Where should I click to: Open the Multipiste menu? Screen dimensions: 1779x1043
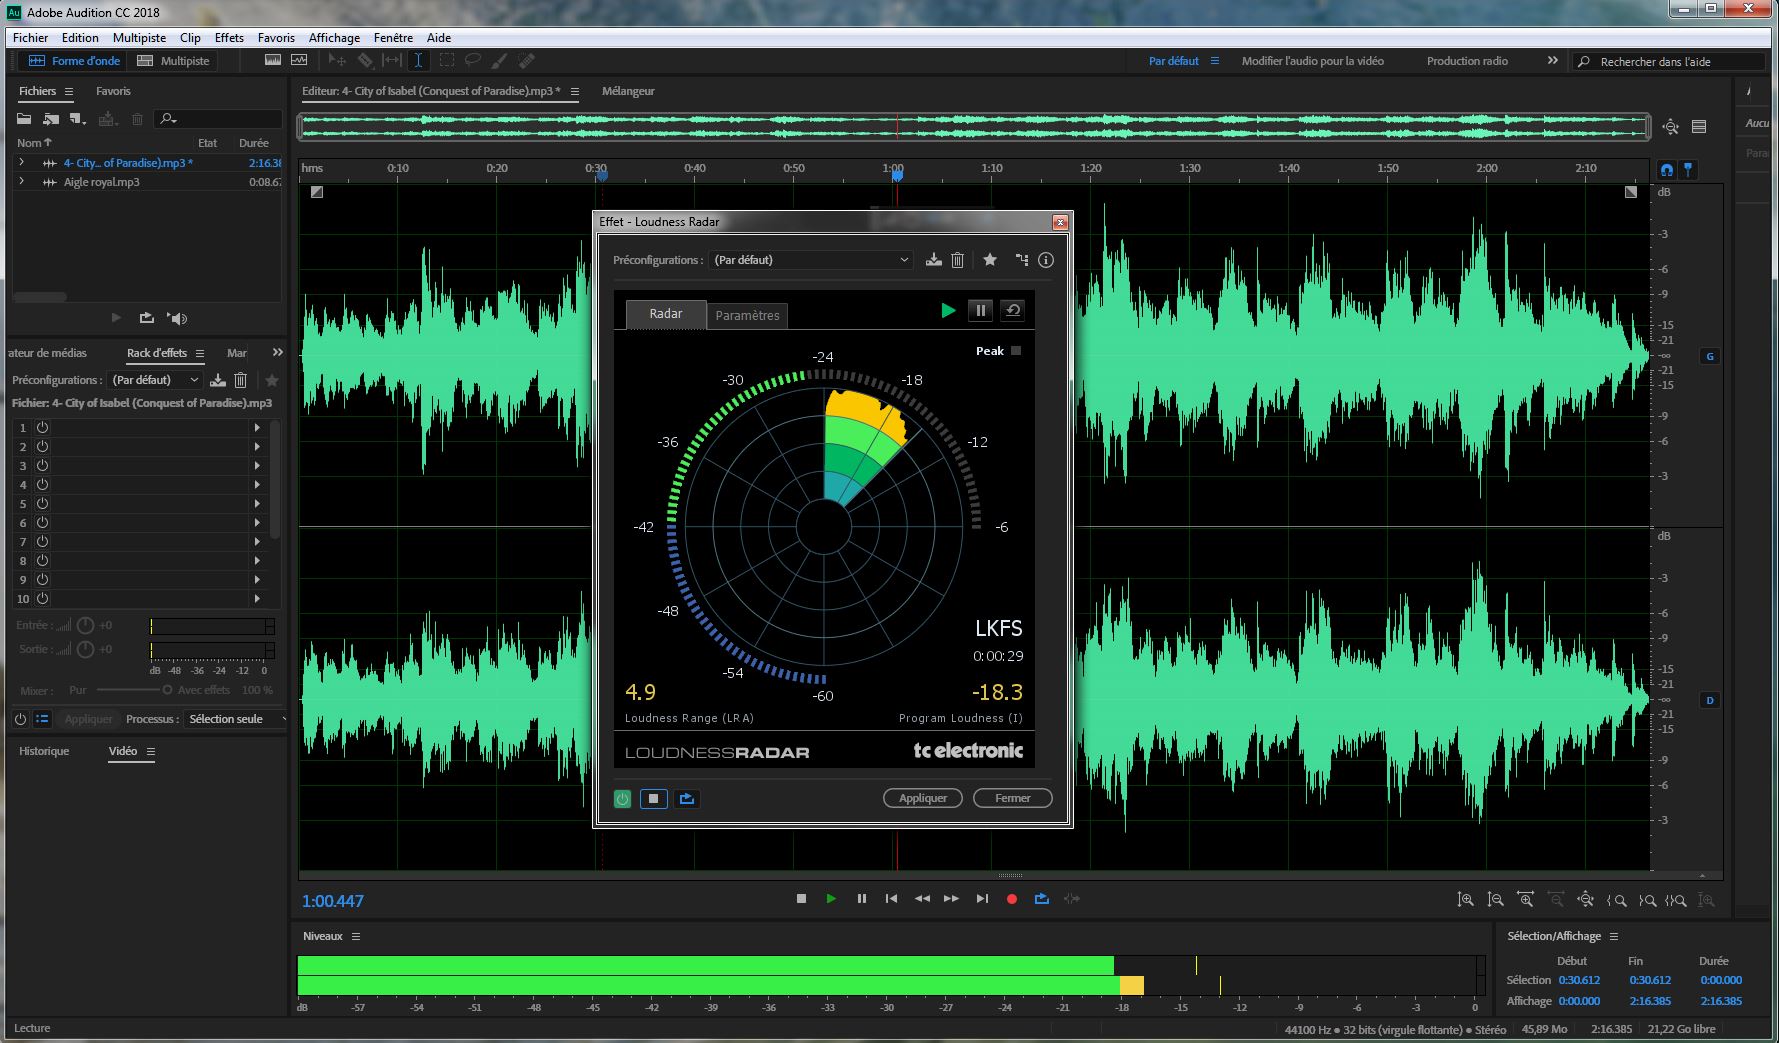pos(139,38)
